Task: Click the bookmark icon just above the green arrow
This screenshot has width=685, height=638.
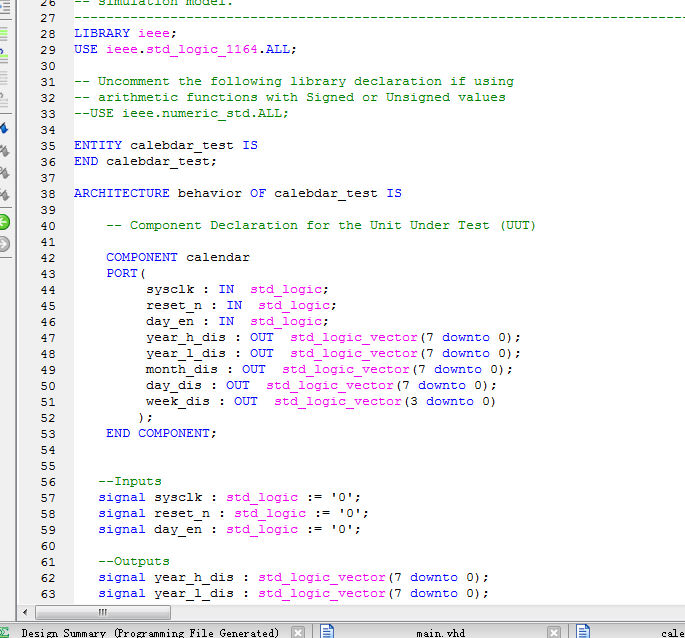Action: click(5, 196)
